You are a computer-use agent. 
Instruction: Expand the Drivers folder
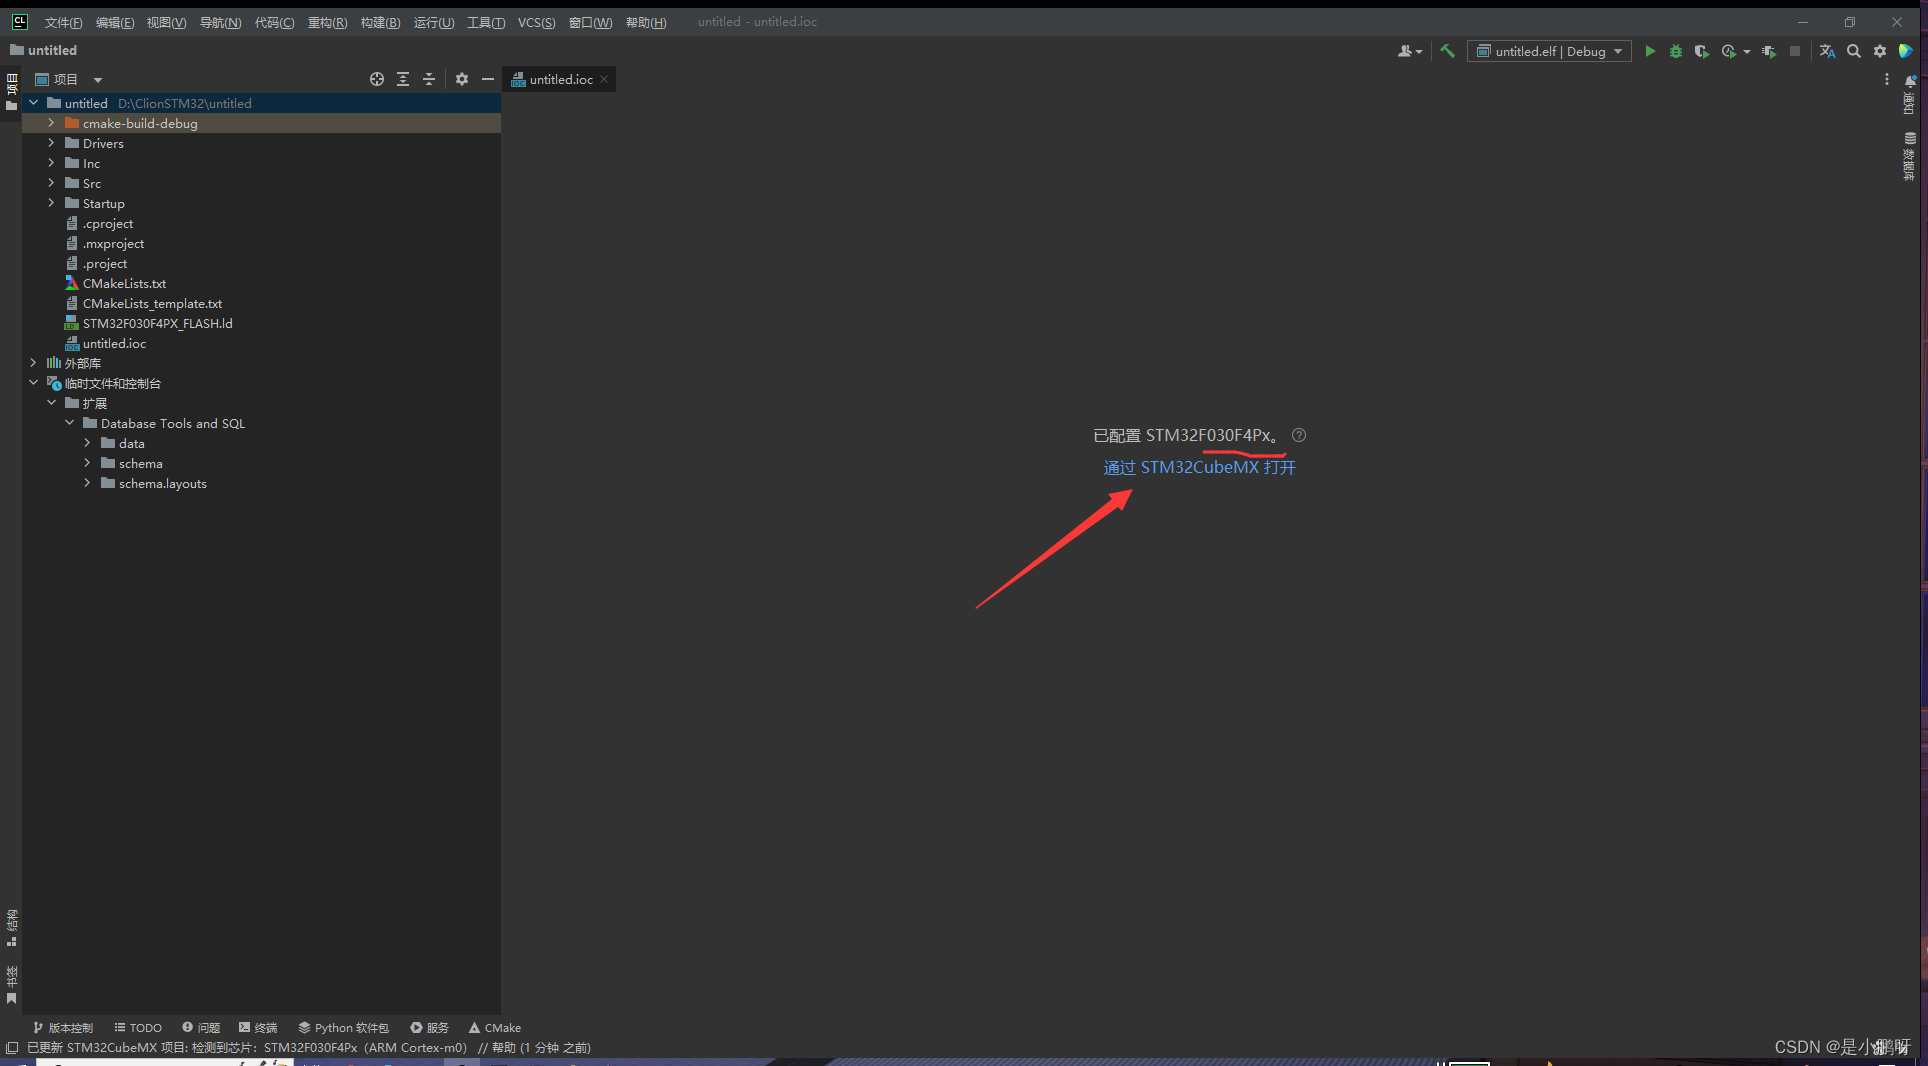[51, 143]
